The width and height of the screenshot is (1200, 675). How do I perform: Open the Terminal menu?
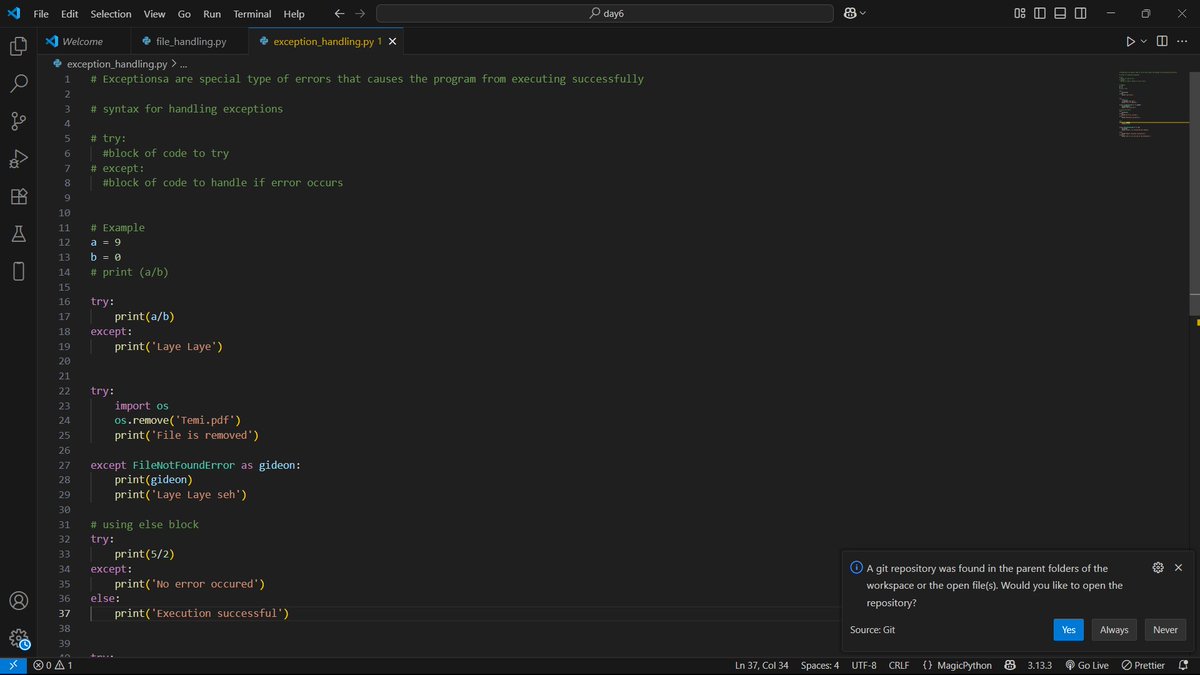click(251, 13)
